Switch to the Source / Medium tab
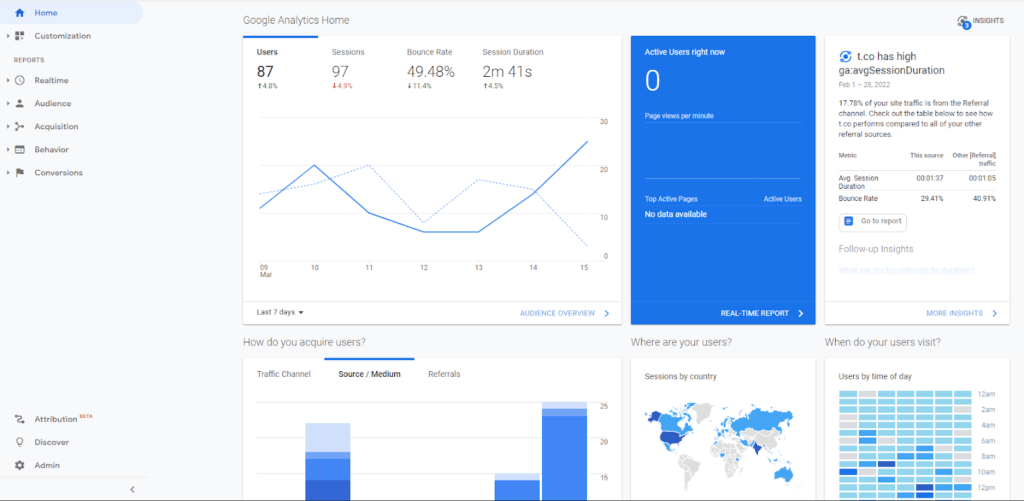Screen dimensions: 1024x501 point(369,374)
